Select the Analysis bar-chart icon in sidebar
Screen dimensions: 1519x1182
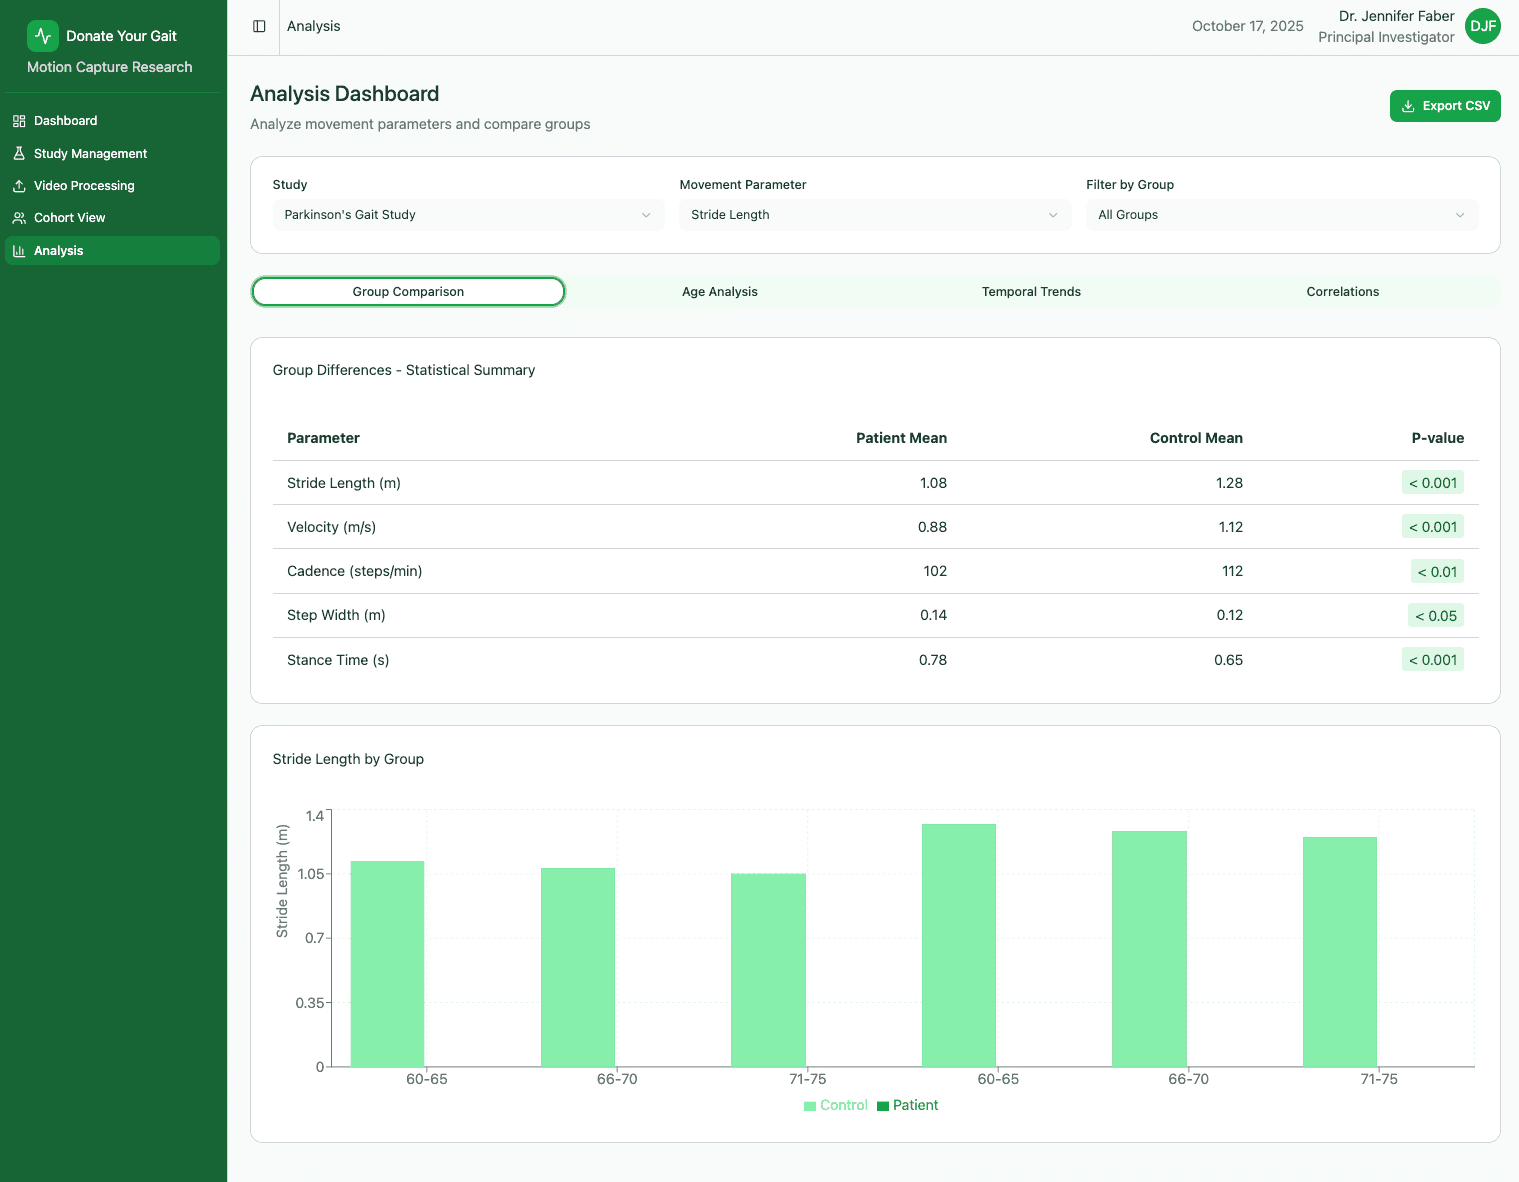click(19, 250)
